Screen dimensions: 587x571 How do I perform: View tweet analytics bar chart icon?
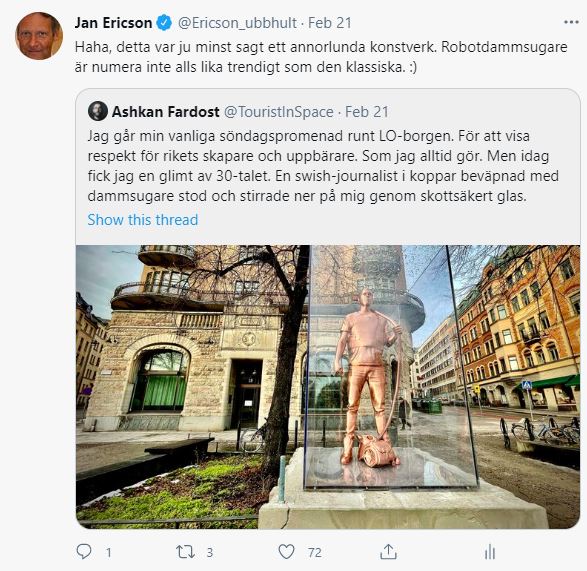click(490, 552)
